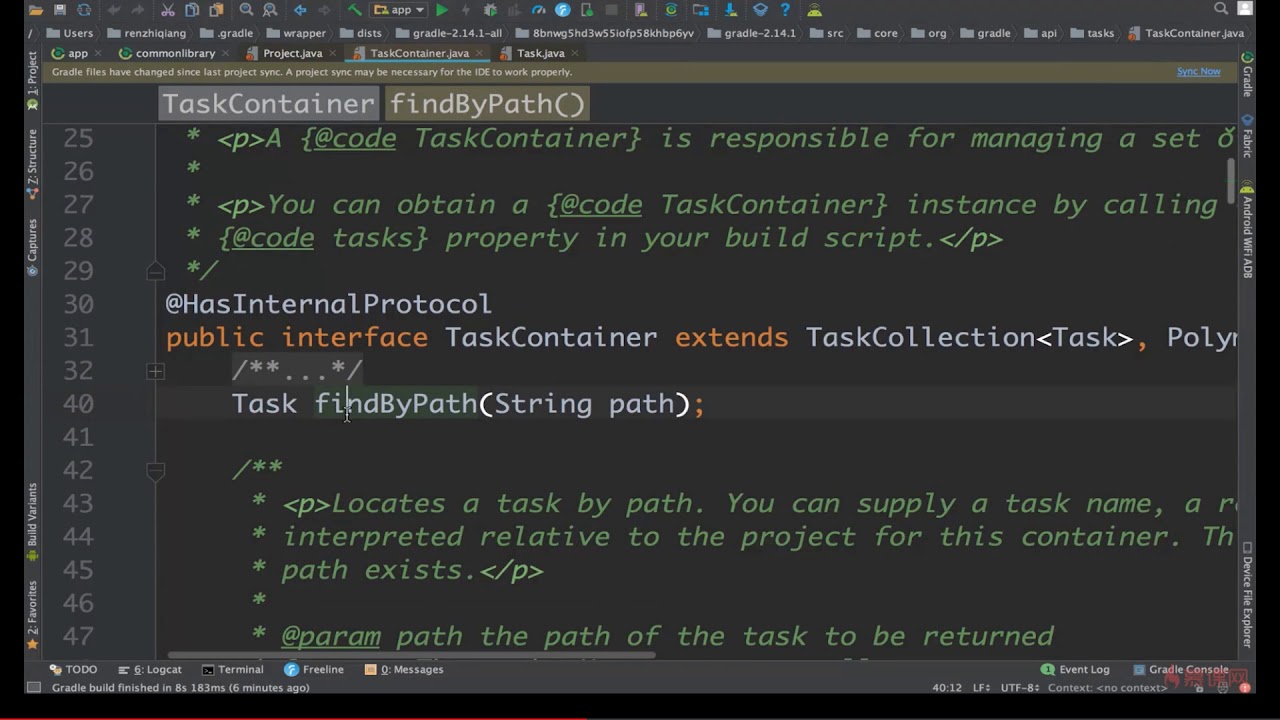The height and width of the screenshot is (720, 1280).
Task: Start debugging with the bug icon
Action: pos(490,10)
